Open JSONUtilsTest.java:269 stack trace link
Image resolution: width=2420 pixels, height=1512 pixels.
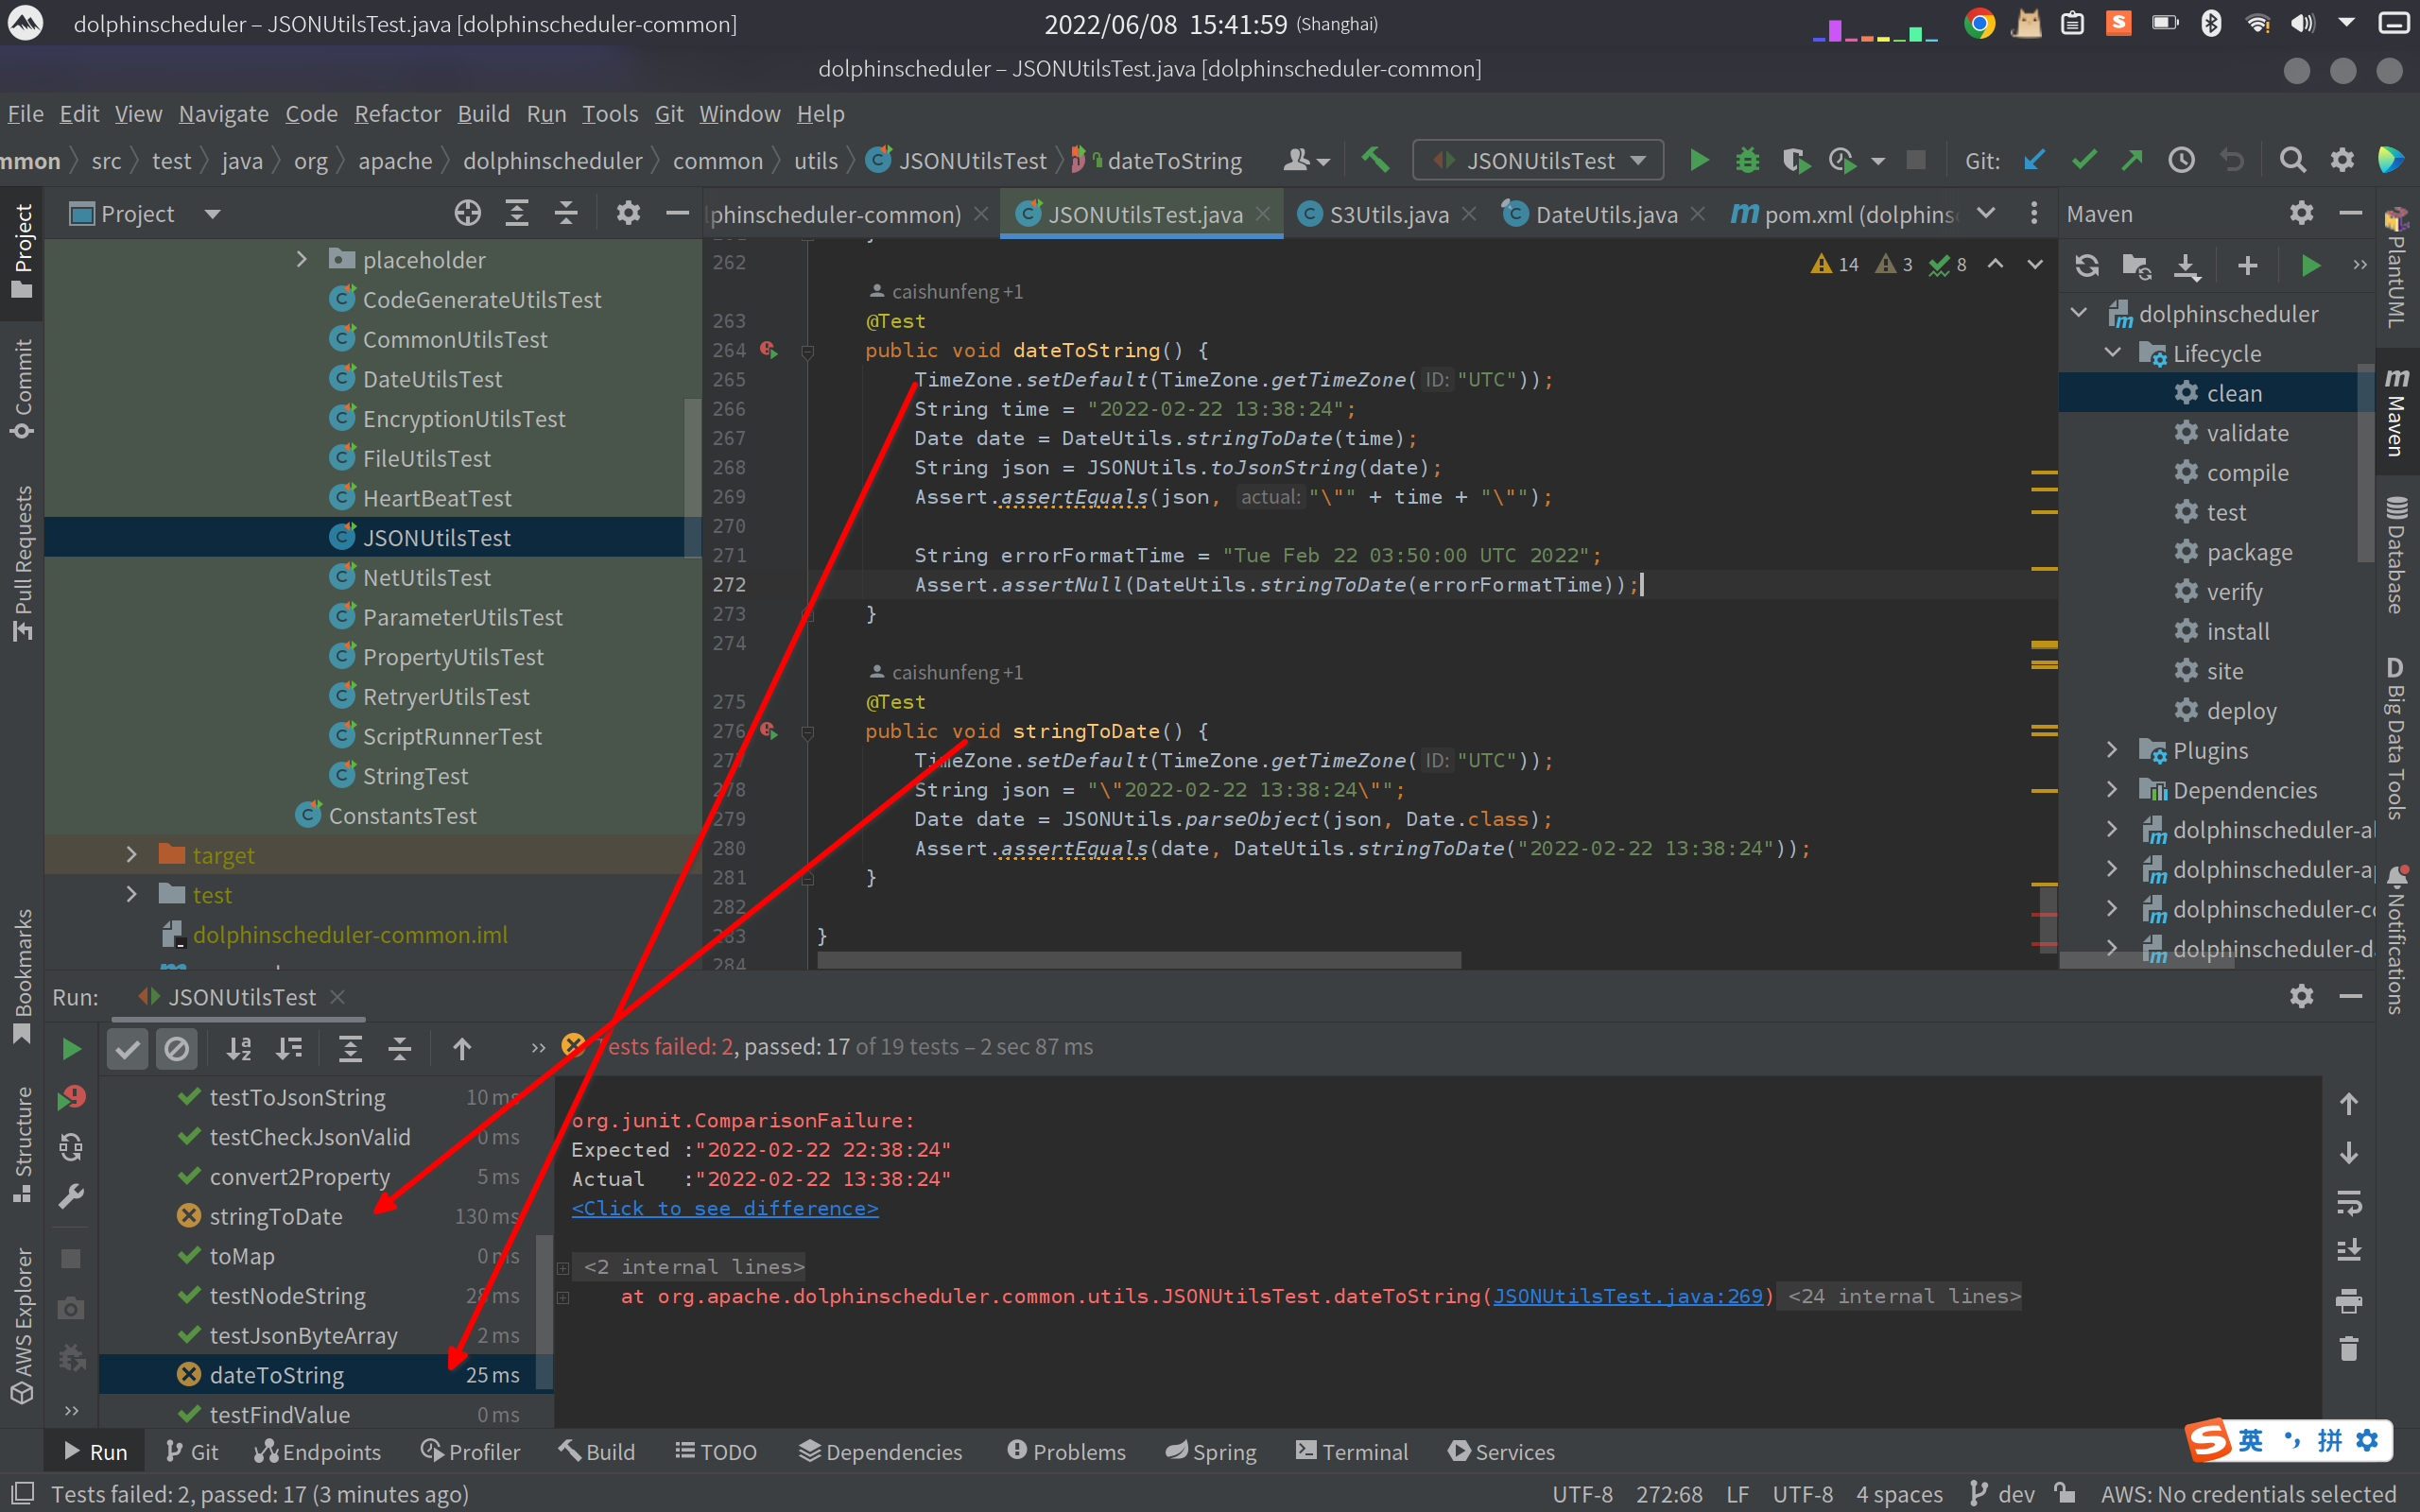tap(1627, 1296)
